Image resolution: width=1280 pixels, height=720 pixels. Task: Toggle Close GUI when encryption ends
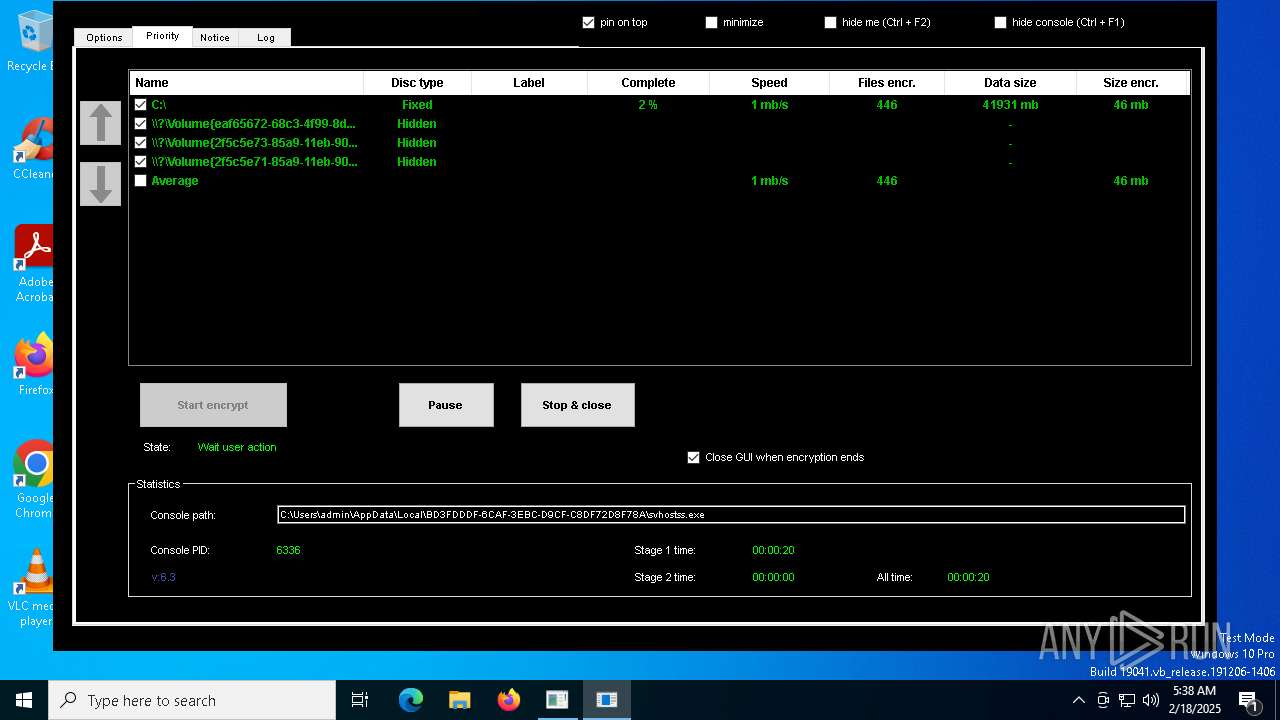tap(693, 457)
